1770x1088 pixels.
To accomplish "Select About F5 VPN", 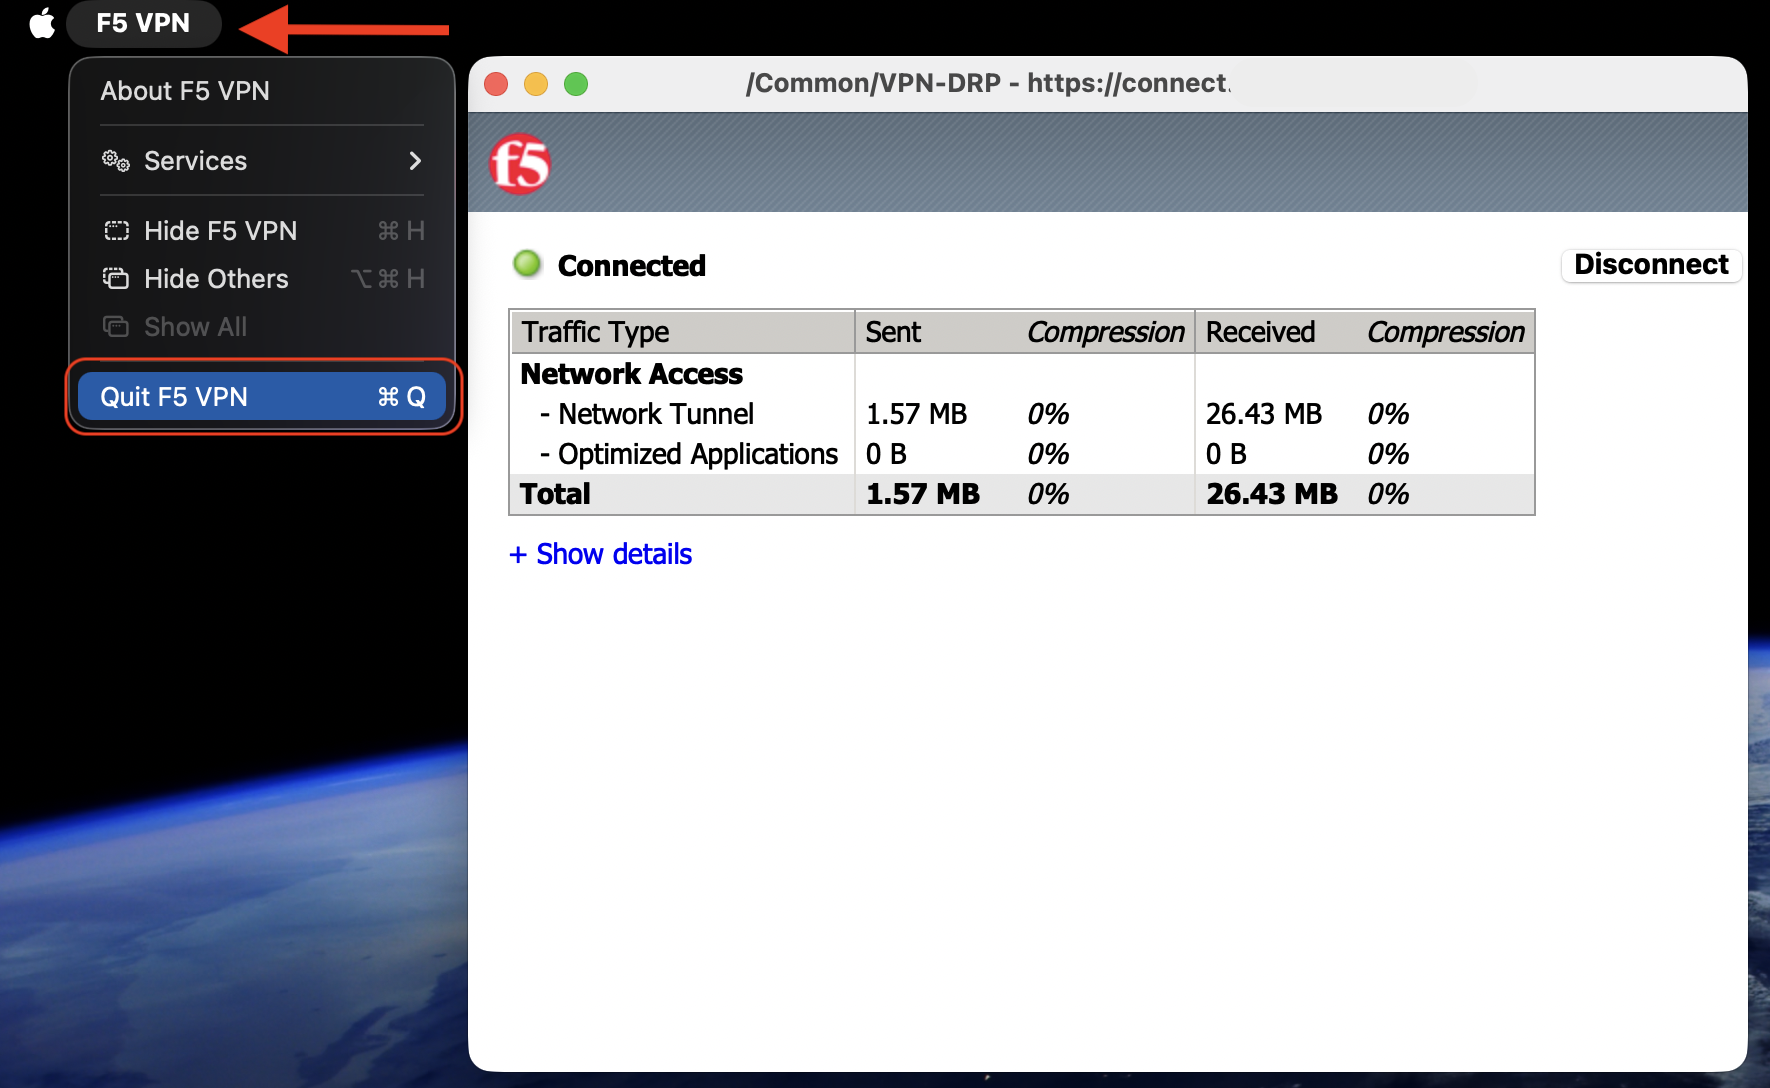I will [x=185, y=91].
